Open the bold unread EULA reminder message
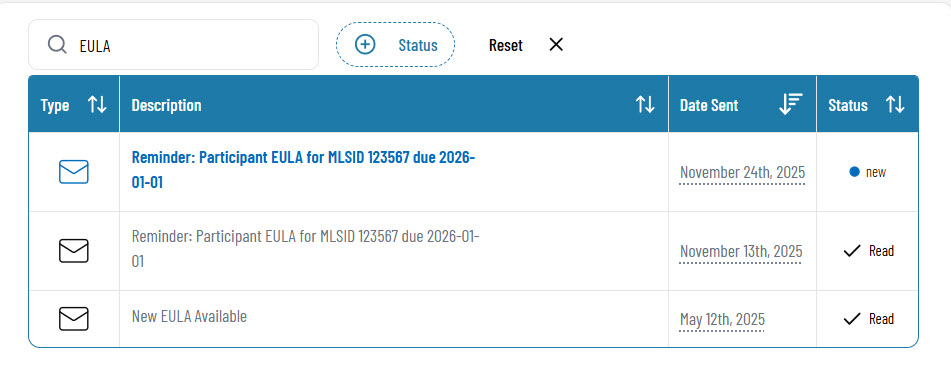 pyautogui.click(x=303, y=170)
